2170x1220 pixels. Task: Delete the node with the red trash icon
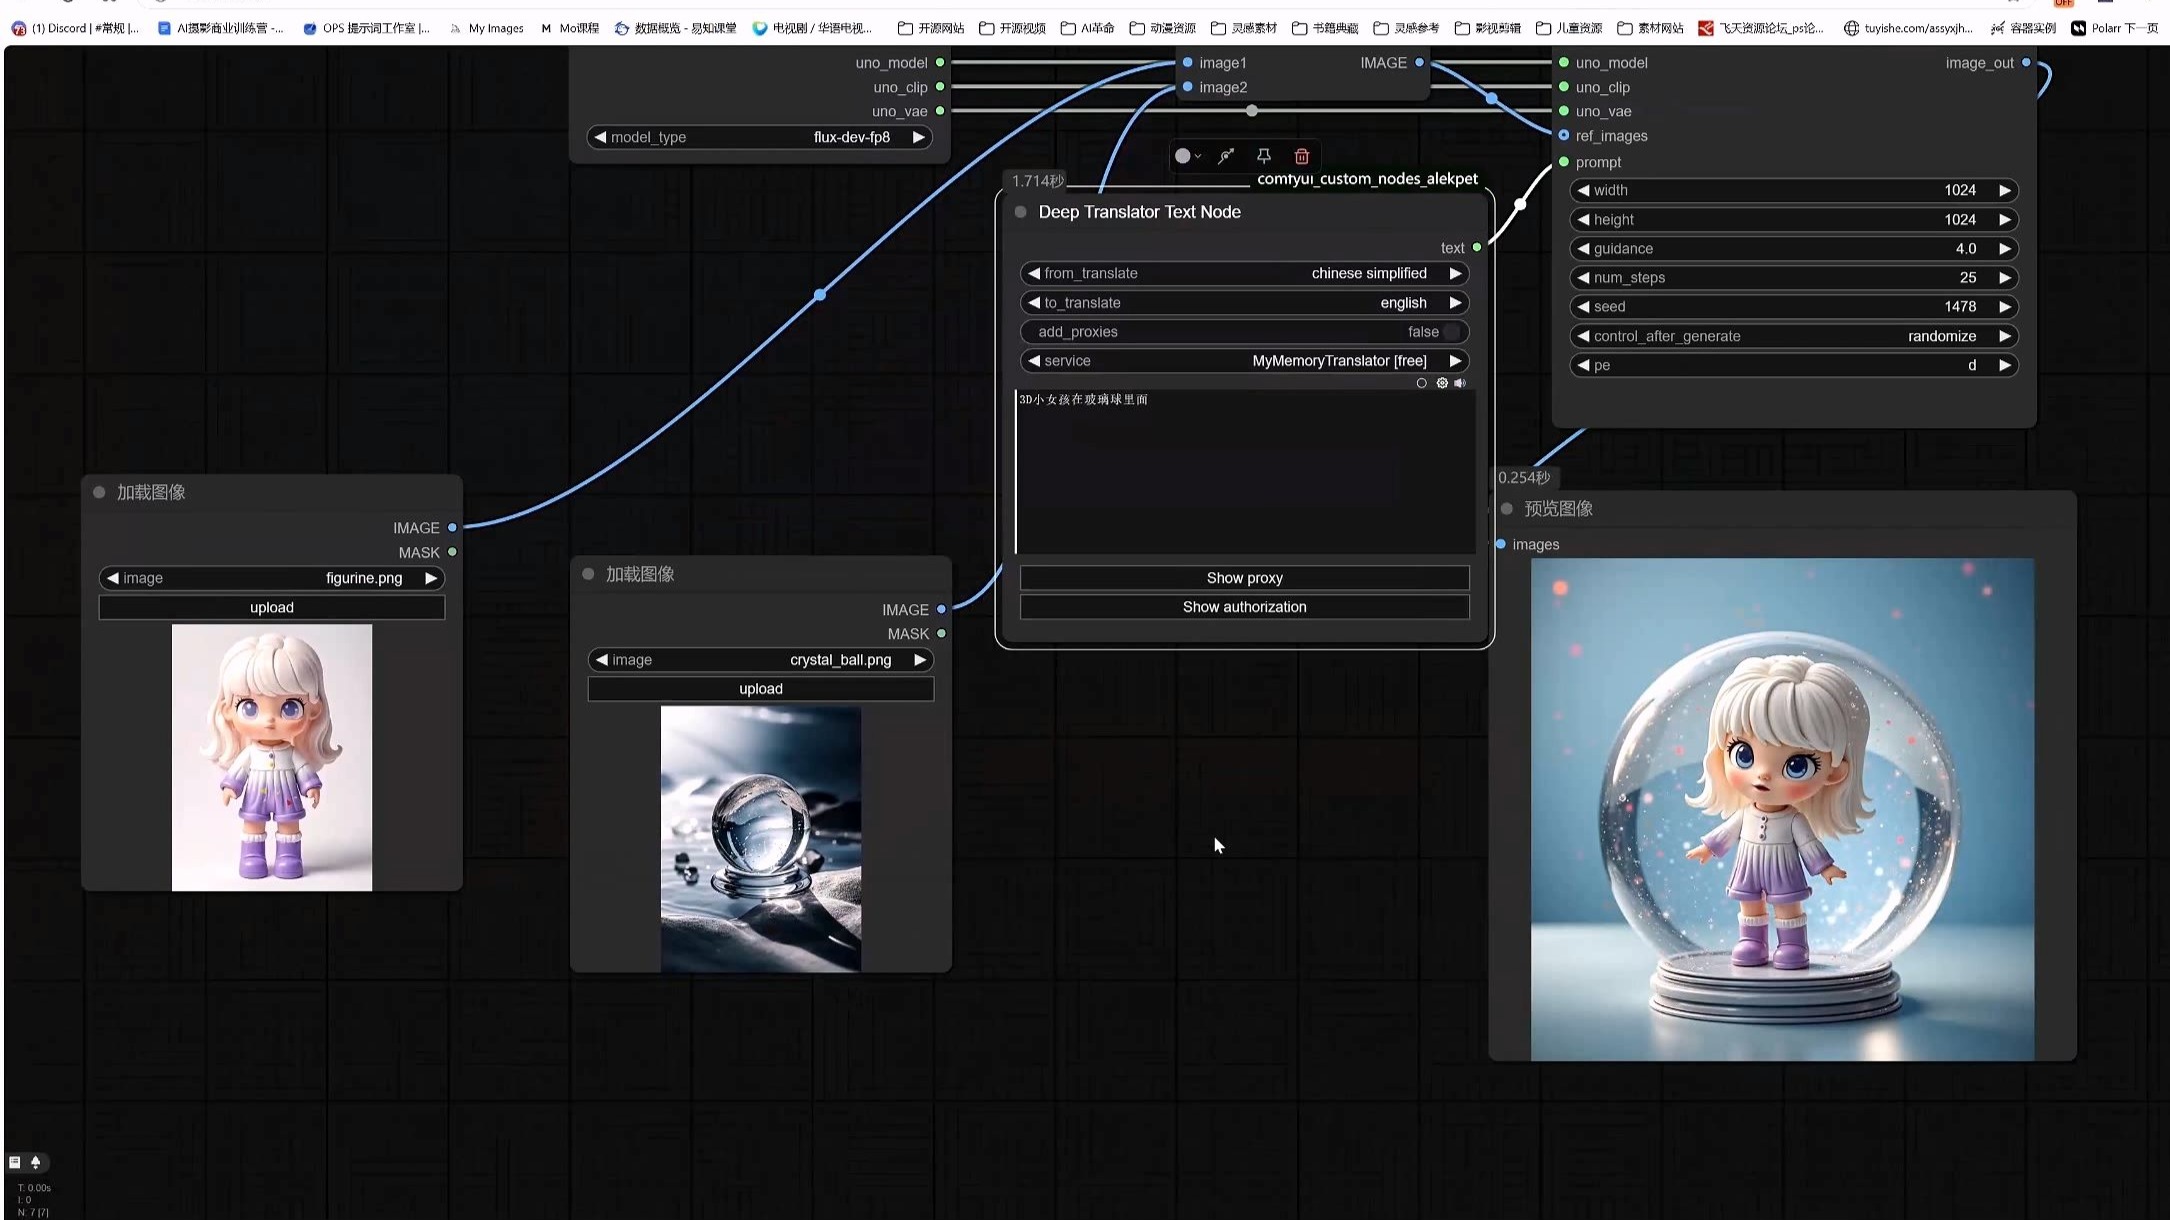click(1301, 156)
